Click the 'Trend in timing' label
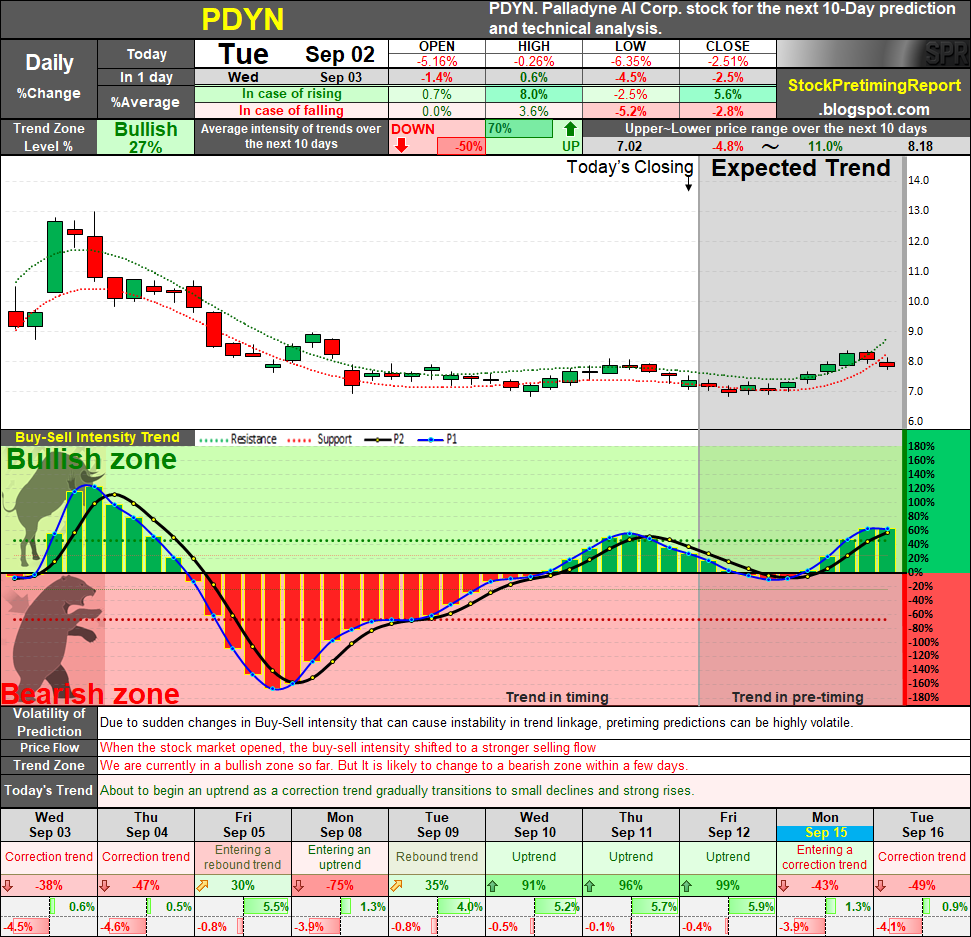971x937 pixels. pyautogui.click(x=557, y=697)
